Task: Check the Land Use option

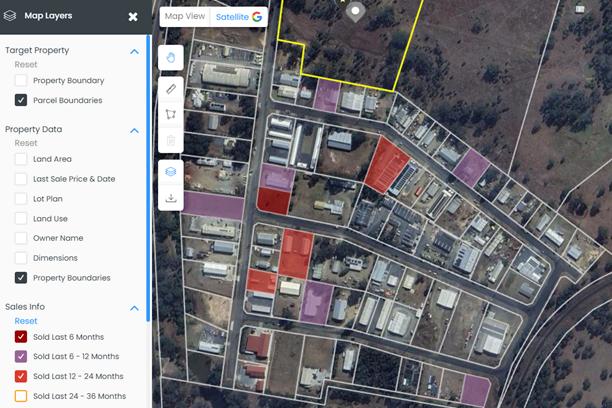Action: click(x=21, y=219)
